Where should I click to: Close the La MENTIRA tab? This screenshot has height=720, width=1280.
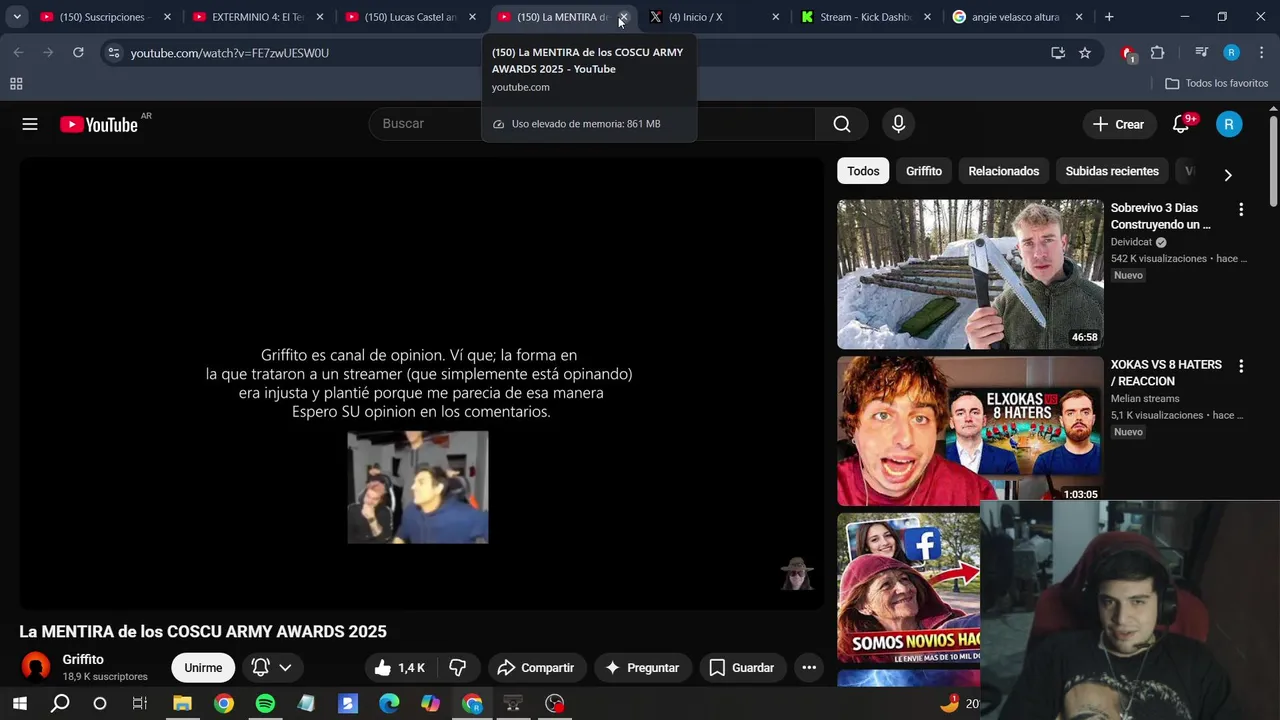coord(623,17)
